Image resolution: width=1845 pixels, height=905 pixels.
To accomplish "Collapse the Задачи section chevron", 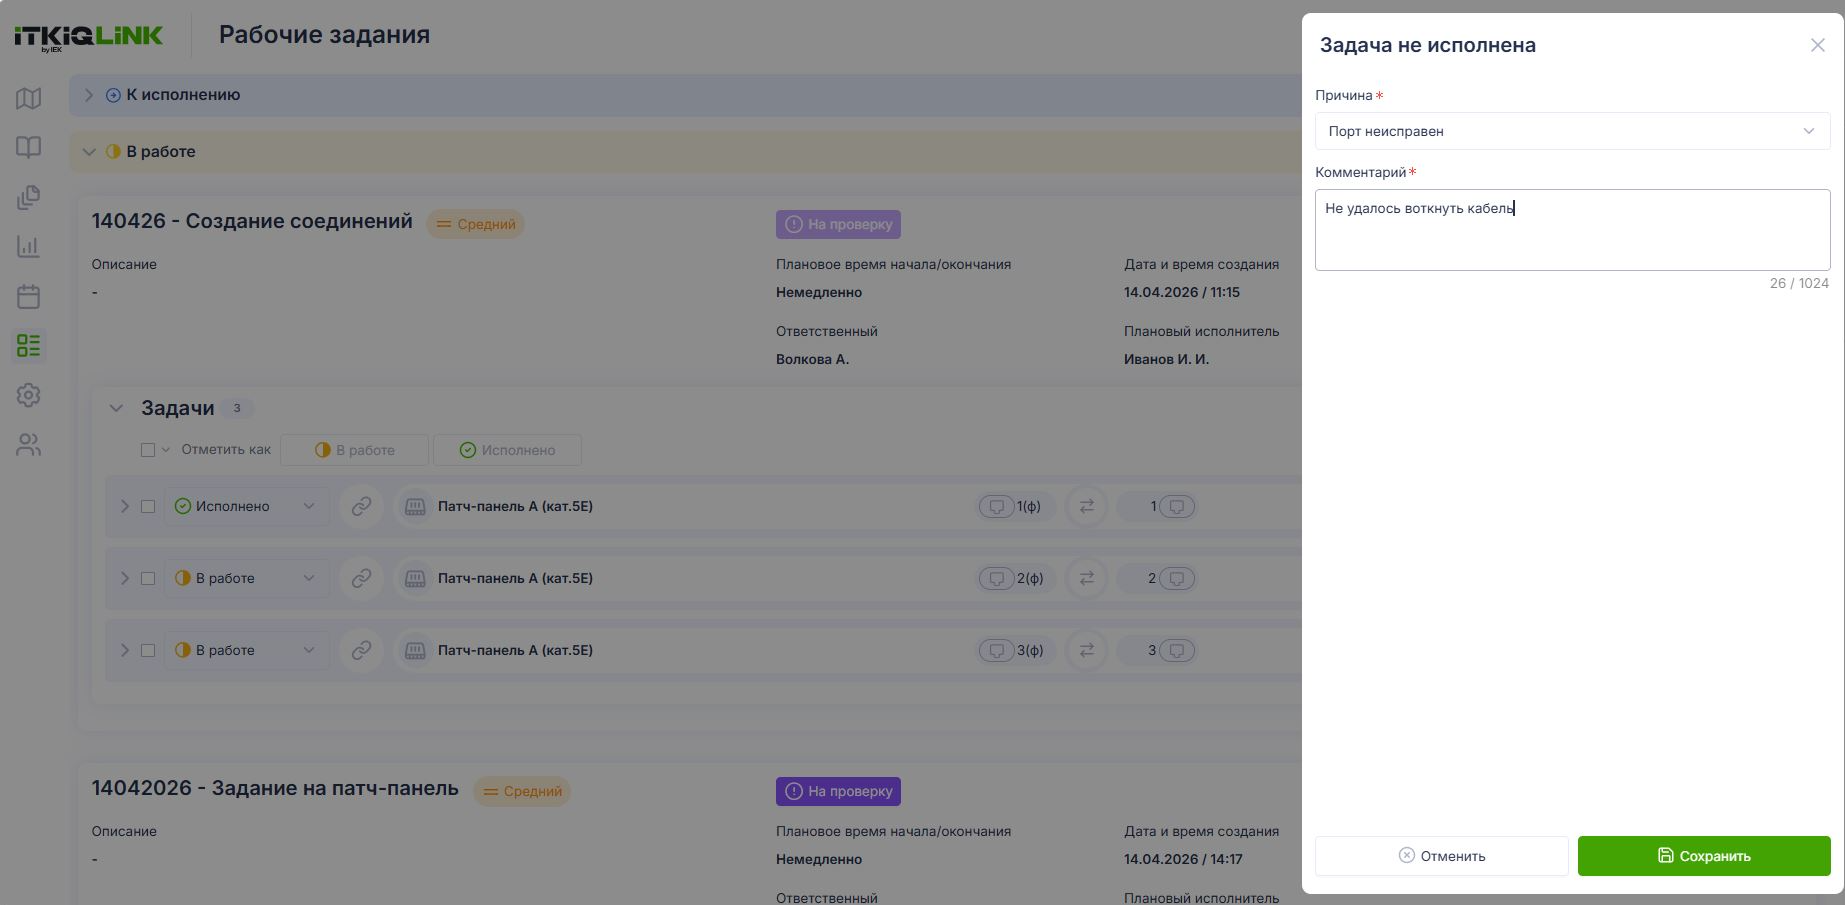I will coord(116,408).
